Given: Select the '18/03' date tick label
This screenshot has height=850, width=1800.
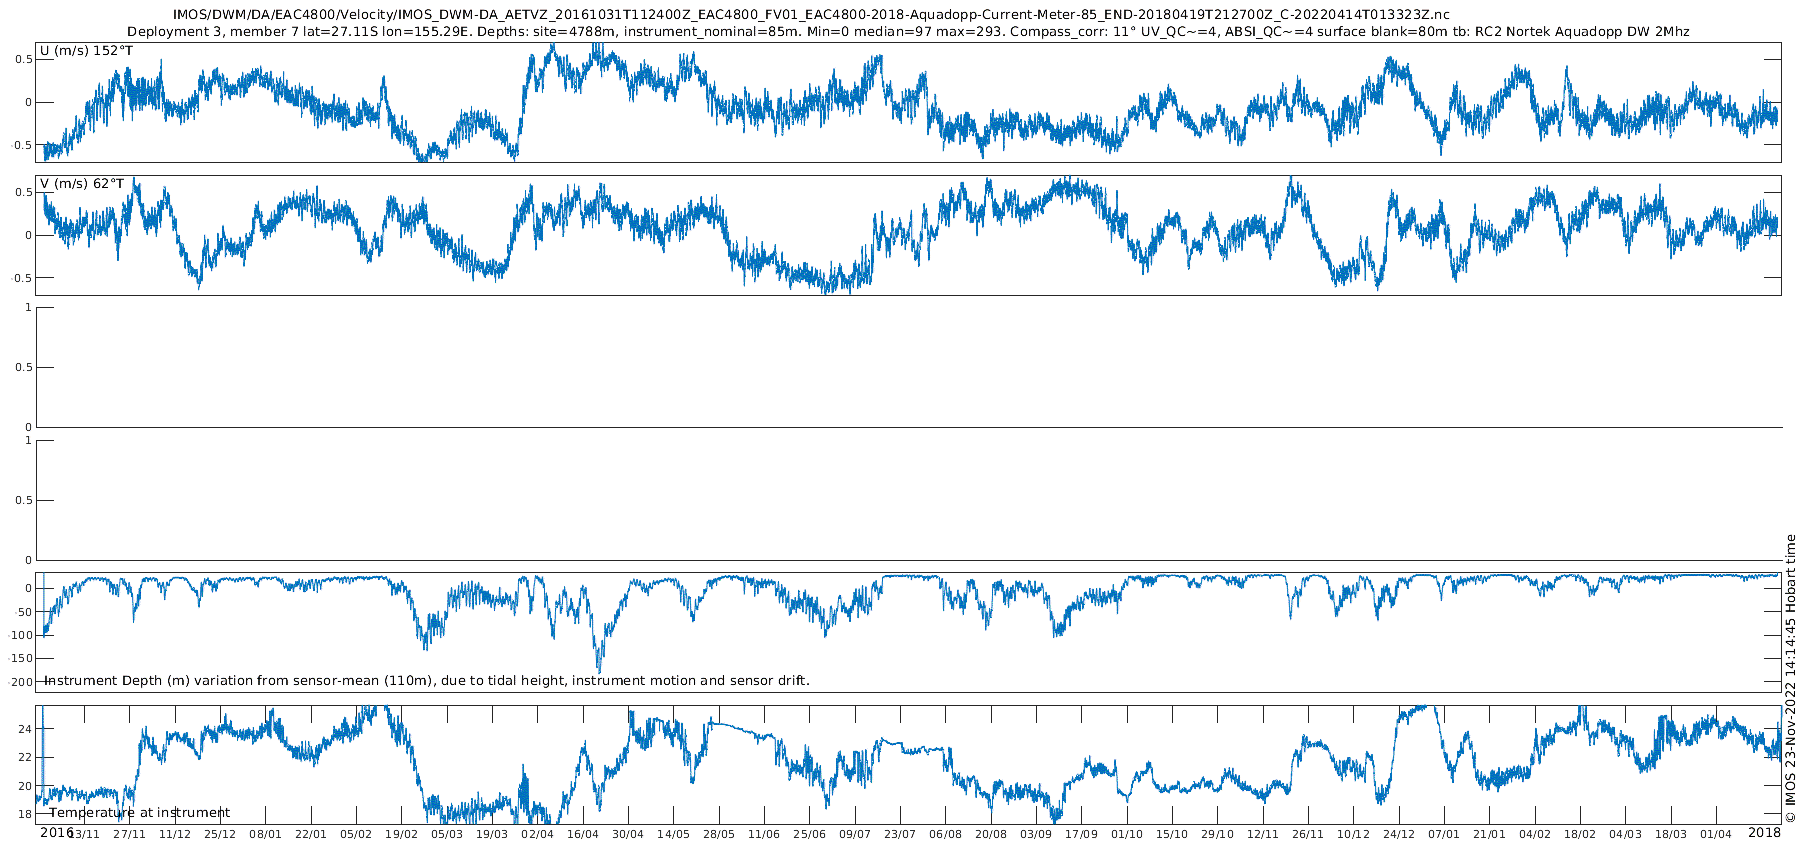Looking at the screenshot, I should (1671, 834).
